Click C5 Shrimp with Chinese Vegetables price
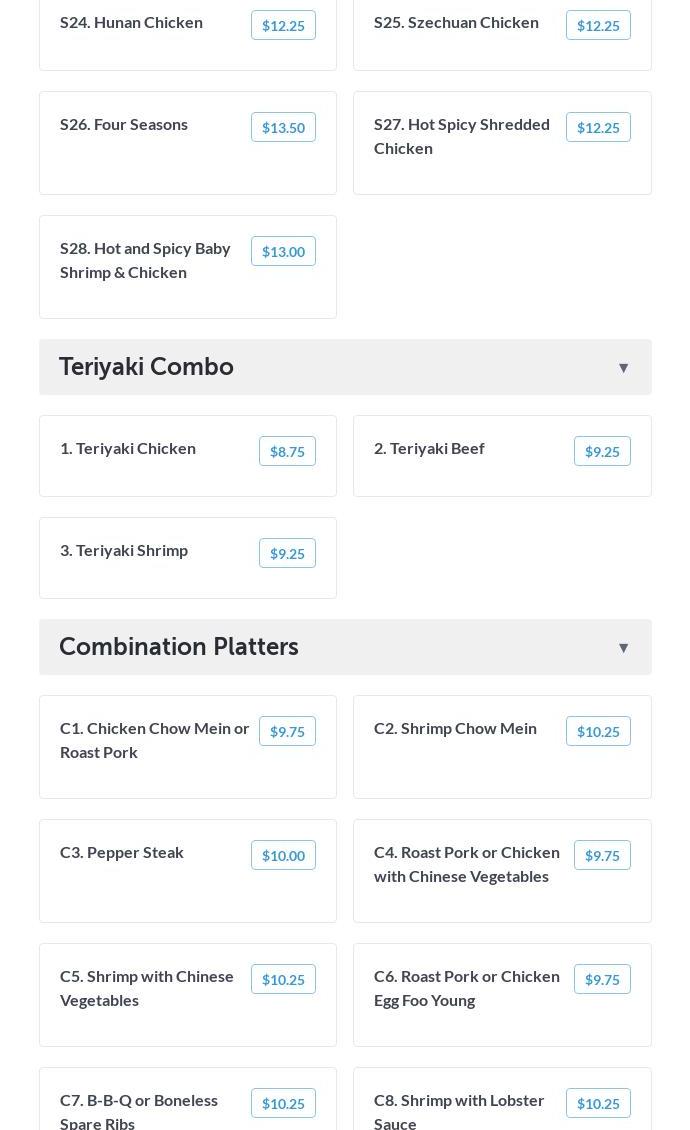 [x=283, y=979]
